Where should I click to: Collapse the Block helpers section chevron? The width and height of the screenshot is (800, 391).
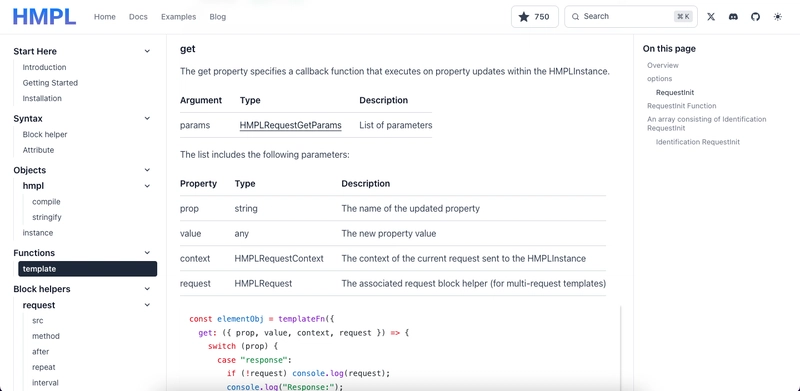[x=147, y=289]
